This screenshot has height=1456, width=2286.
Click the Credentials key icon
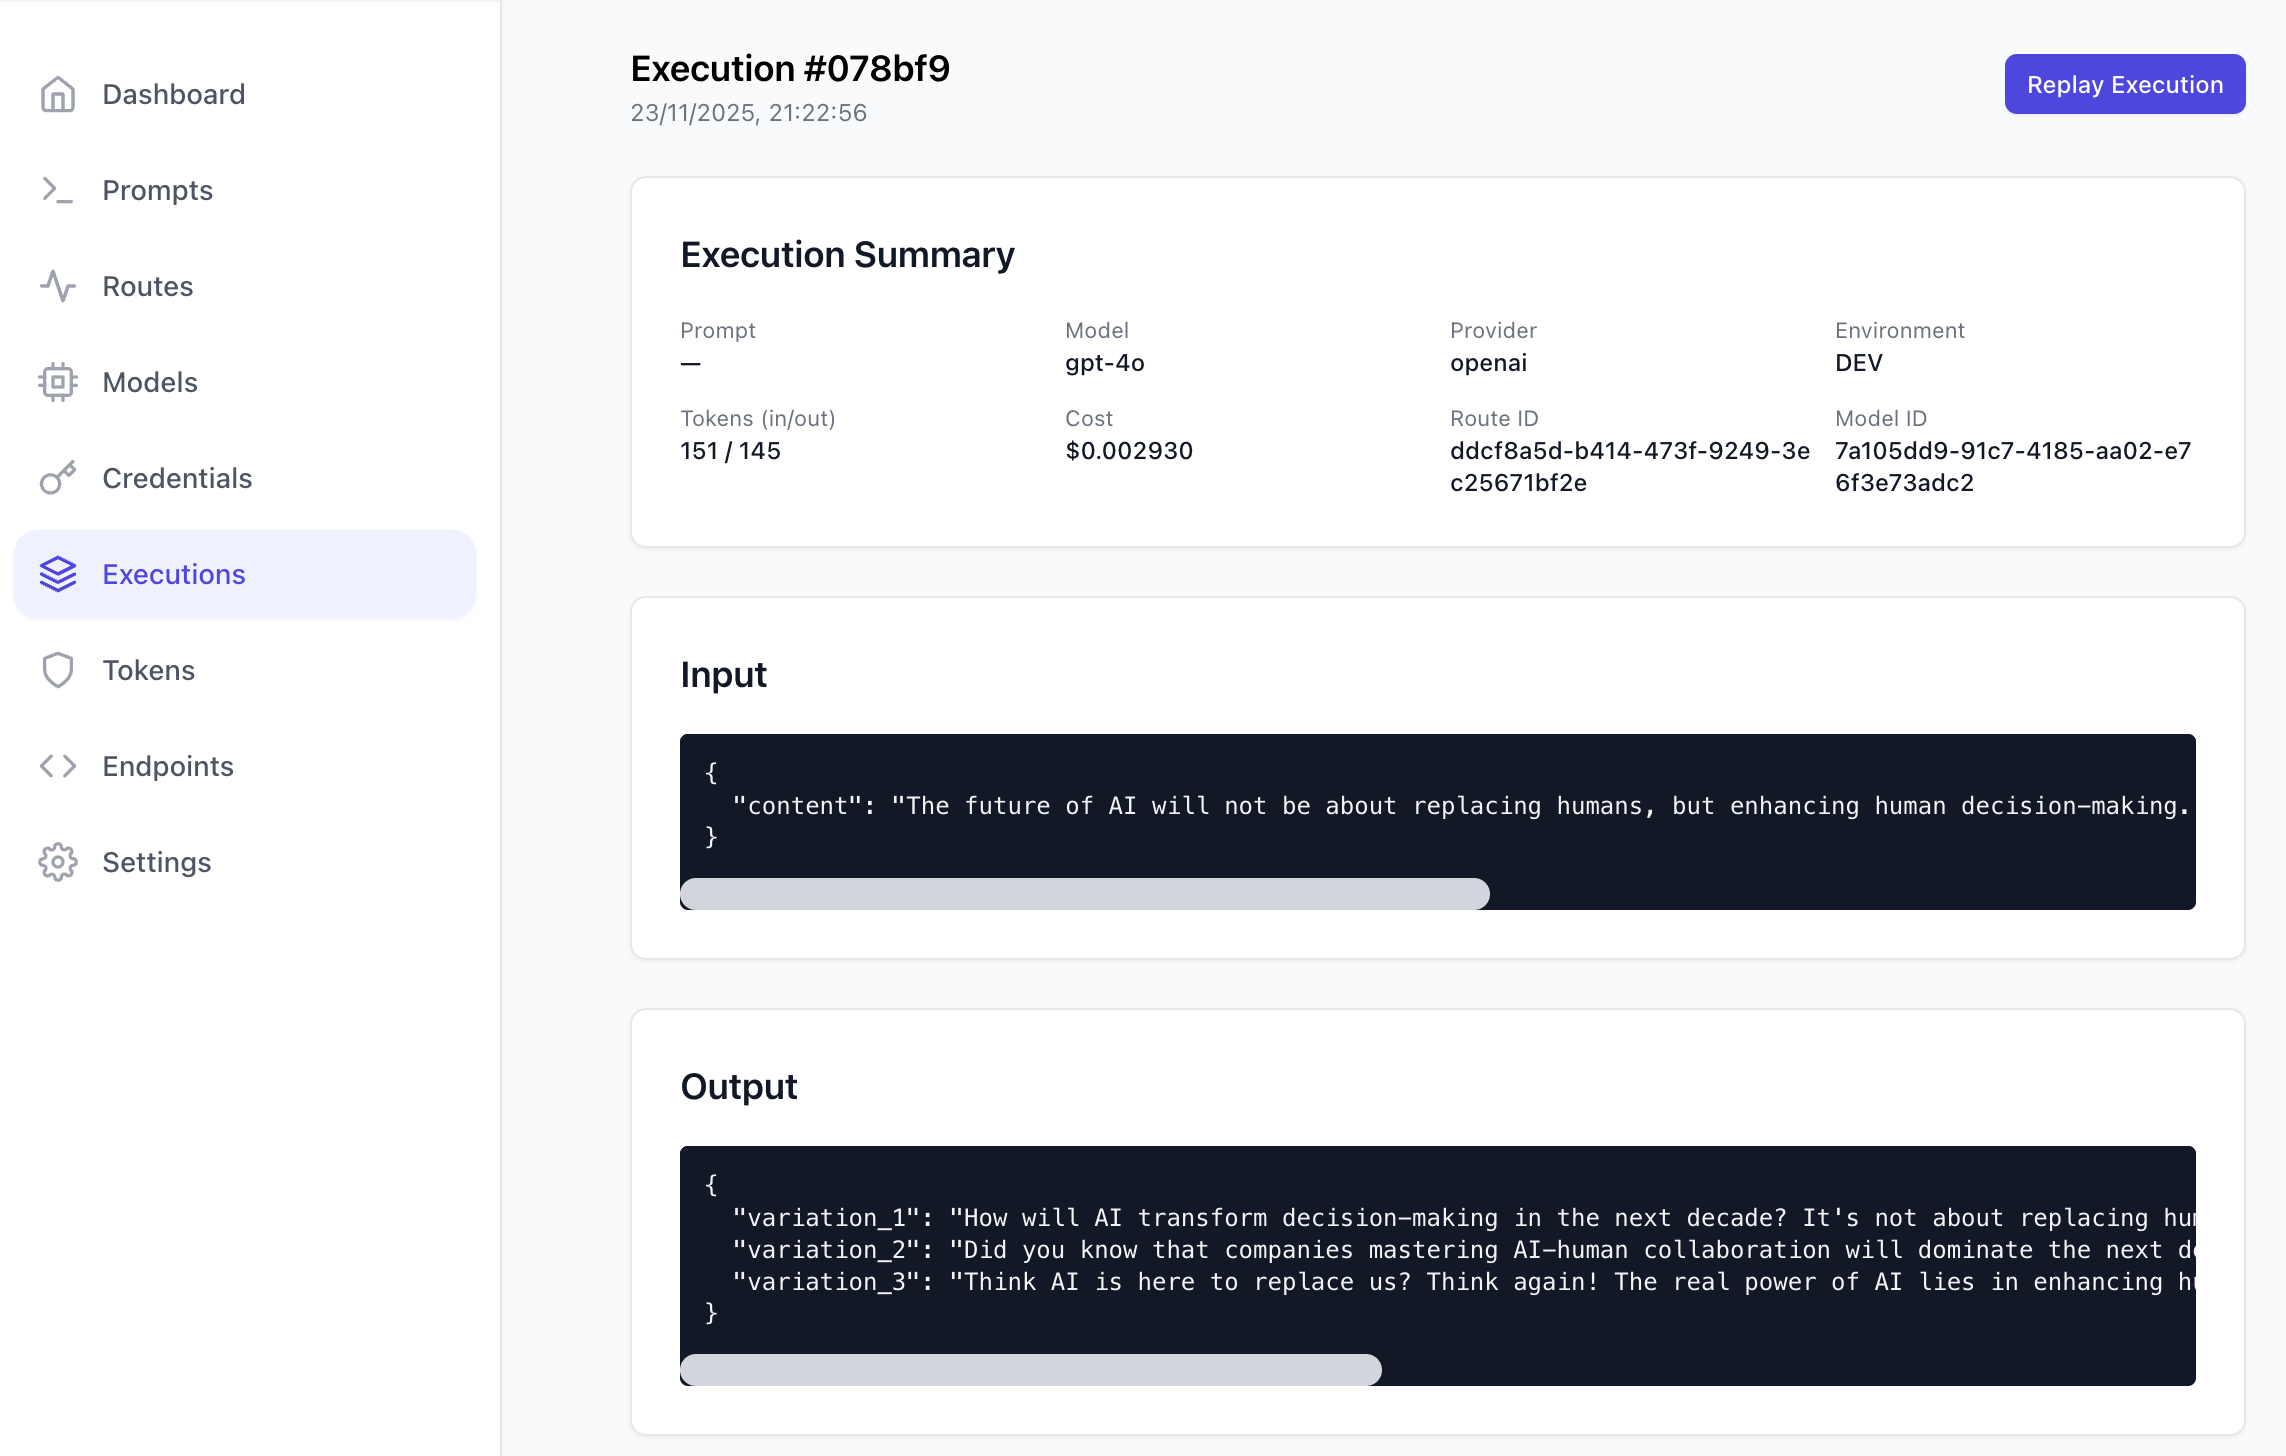click(x=58, y=478)
